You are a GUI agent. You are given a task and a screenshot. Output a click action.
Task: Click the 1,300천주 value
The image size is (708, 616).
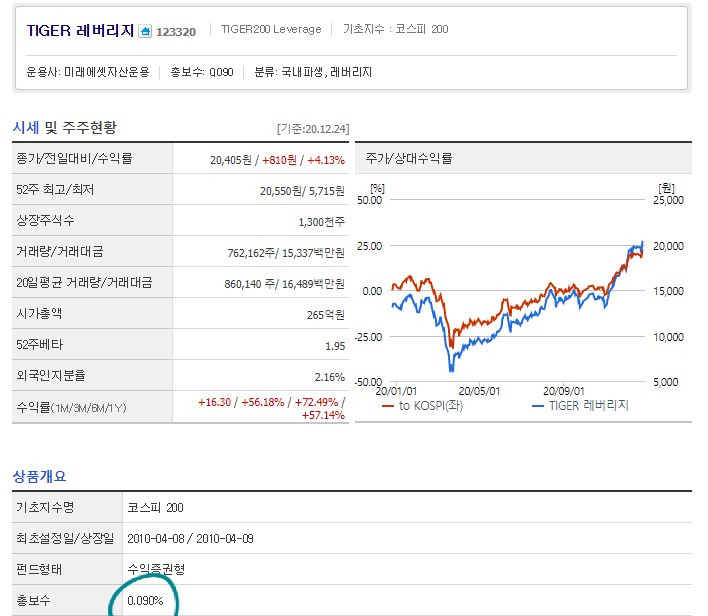[321, 222]
